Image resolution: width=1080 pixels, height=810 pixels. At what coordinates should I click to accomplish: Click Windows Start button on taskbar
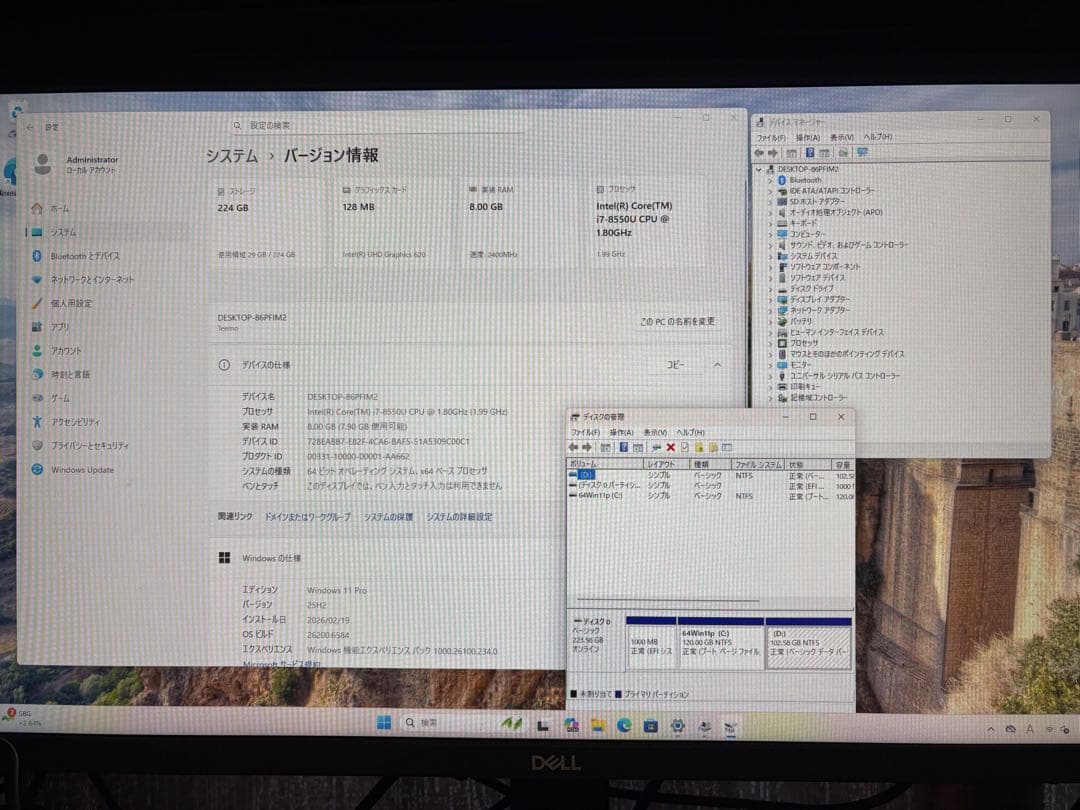coord(384,723)
